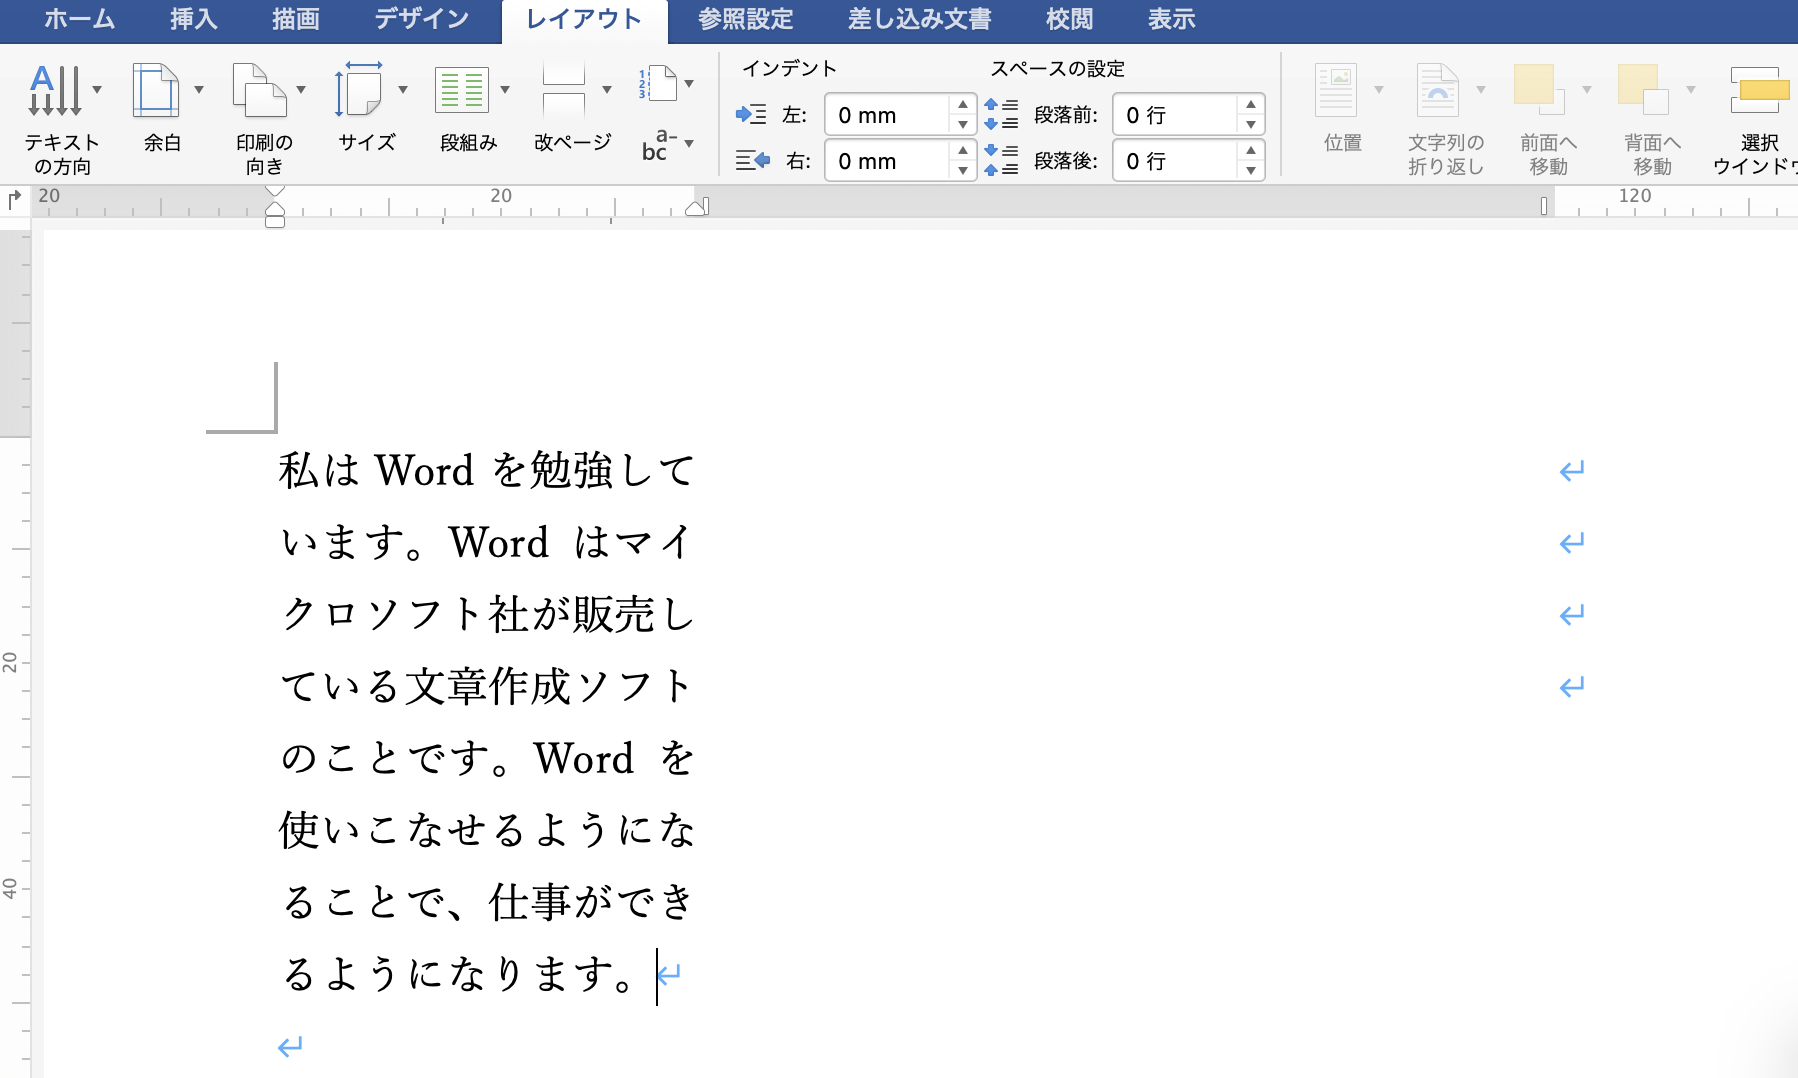The width and height of the screenshot is (1798, 1078).
Task: Open the Columns (段組み) icon
Action: point(462,90)
